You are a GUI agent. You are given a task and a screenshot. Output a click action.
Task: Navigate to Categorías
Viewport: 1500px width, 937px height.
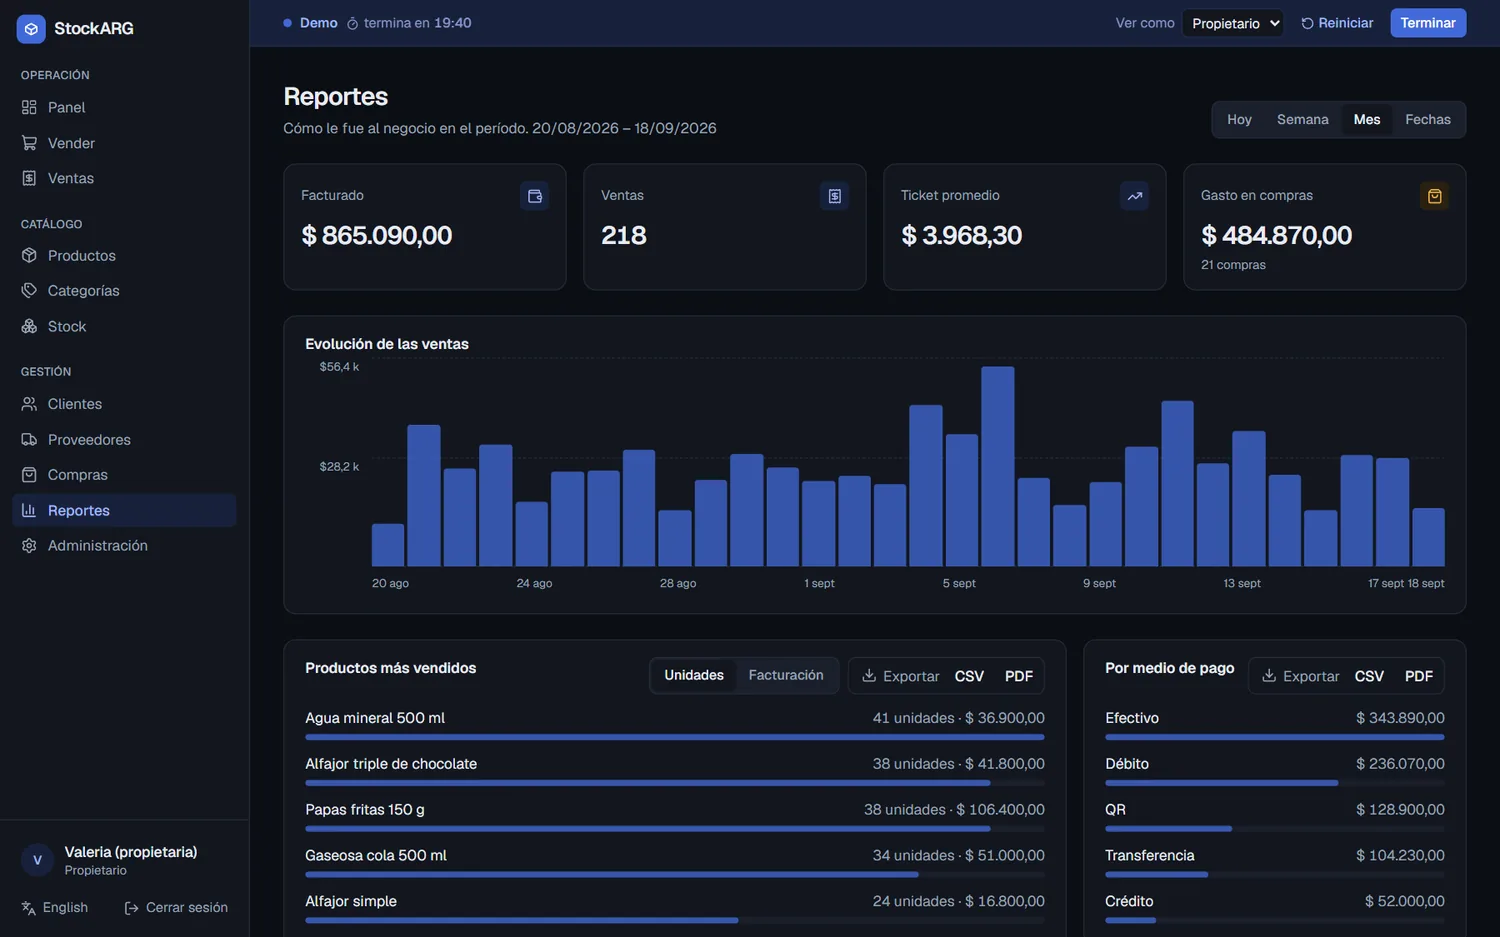124,290
